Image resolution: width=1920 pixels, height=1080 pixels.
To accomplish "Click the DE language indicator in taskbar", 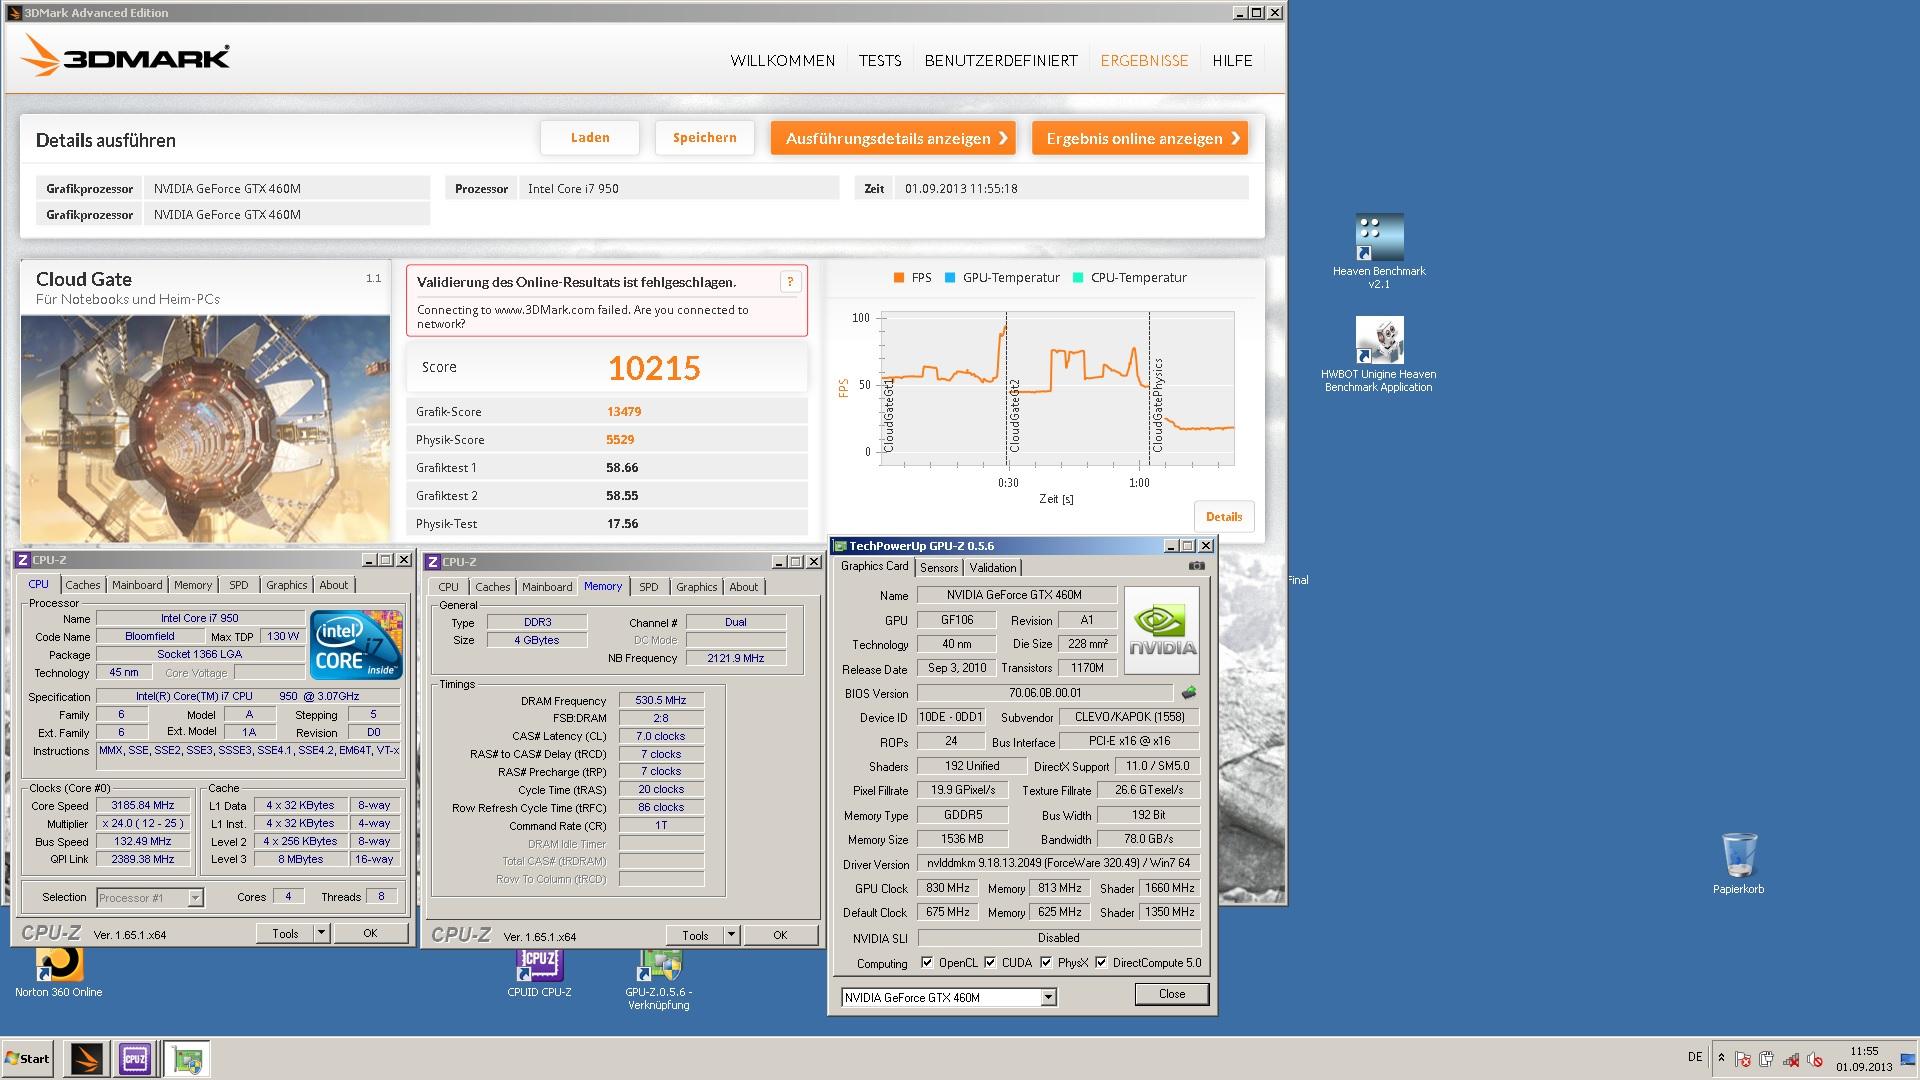I will click(x=1695, y=1057).
